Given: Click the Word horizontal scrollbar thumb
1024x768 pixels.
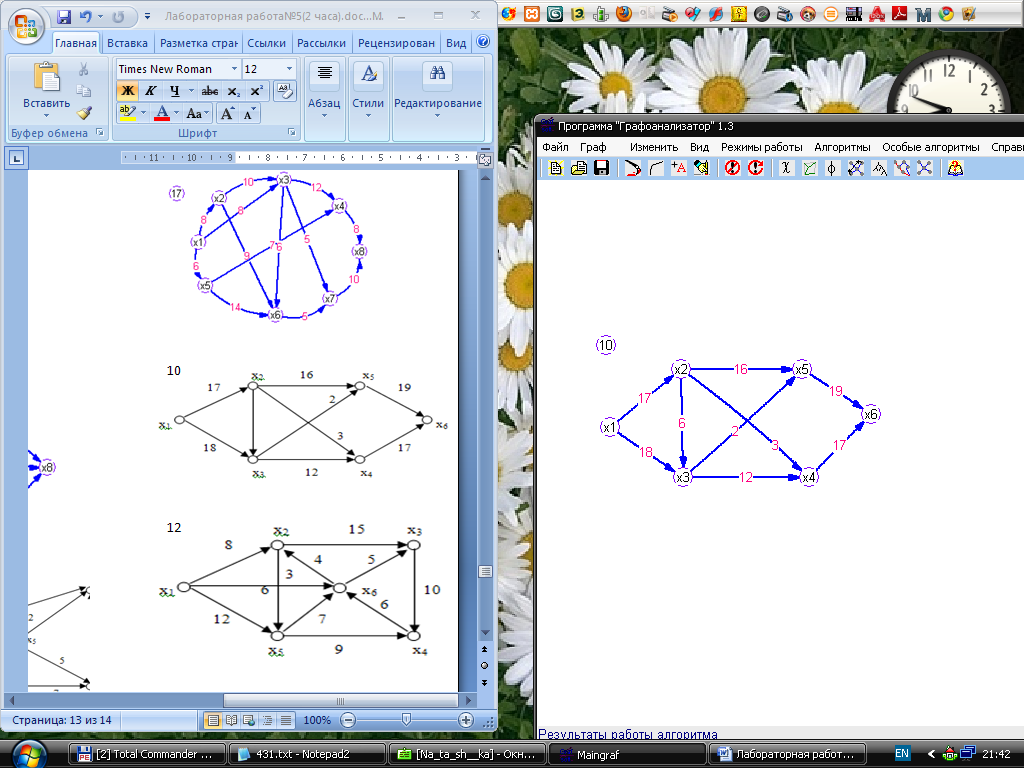Looking at the screenshot, I should (340, 701).
